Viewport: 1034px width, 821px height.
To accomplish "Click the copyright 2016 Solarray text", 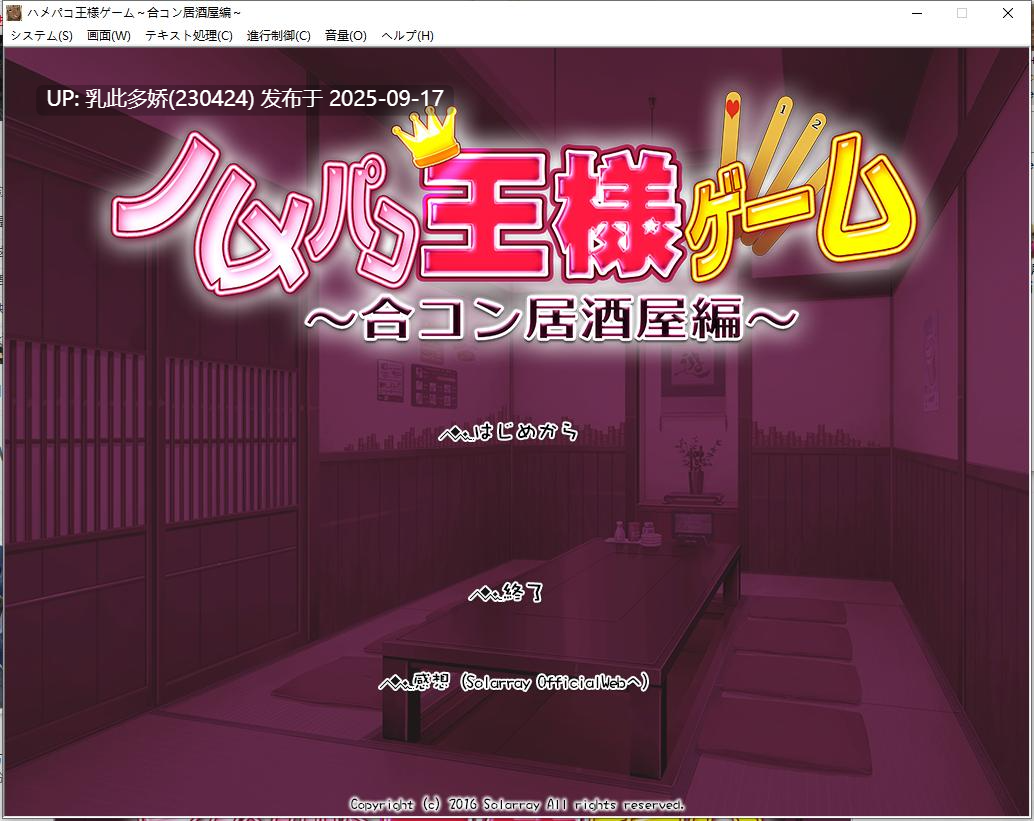I will point(517,805).
